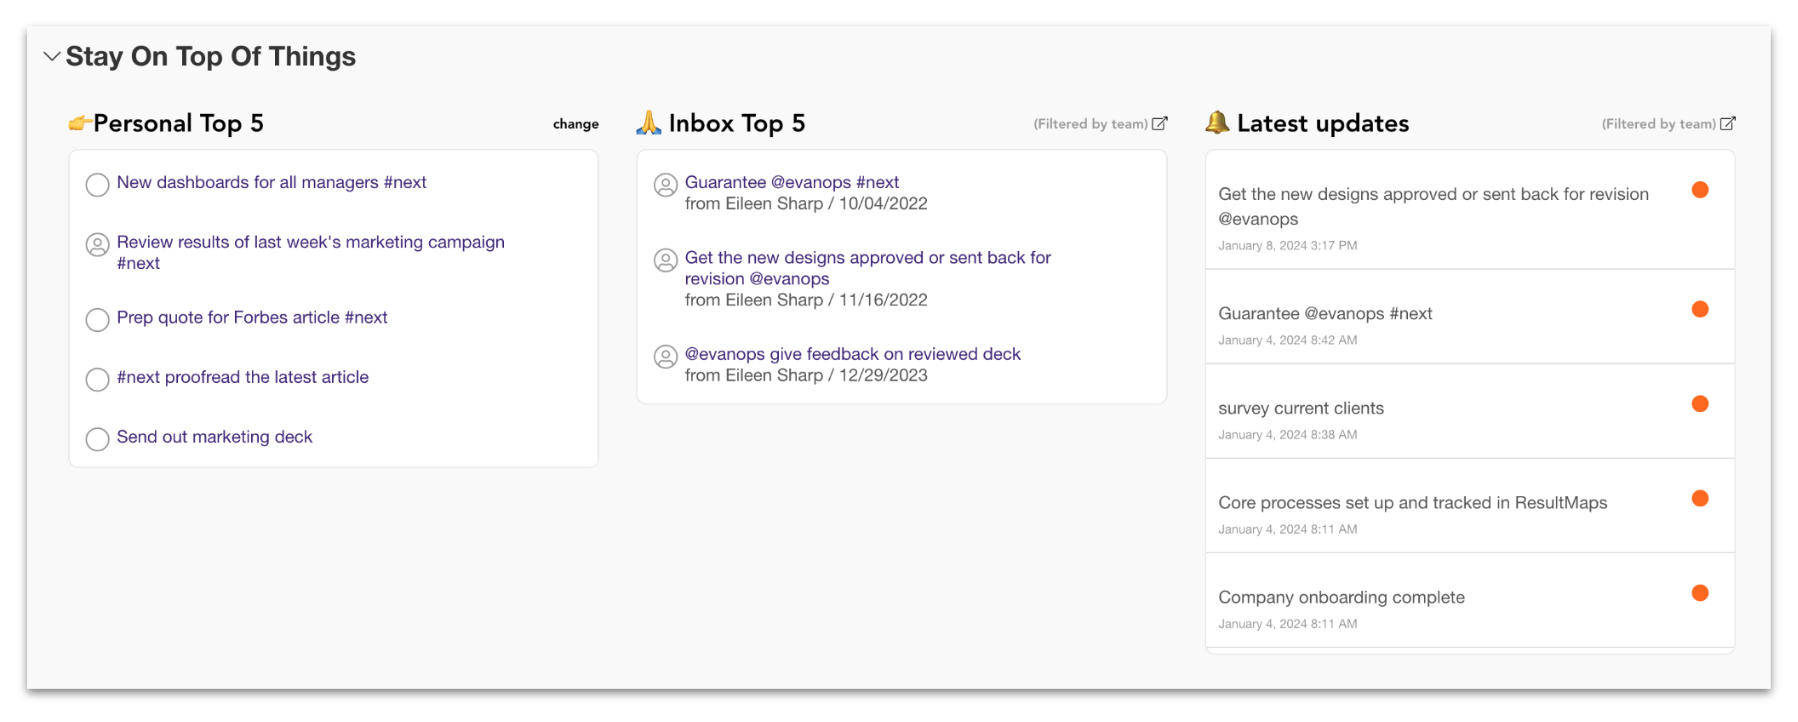
Task: Collapse the Stay On Top Of Things section
Action: [x=52, y=57]
